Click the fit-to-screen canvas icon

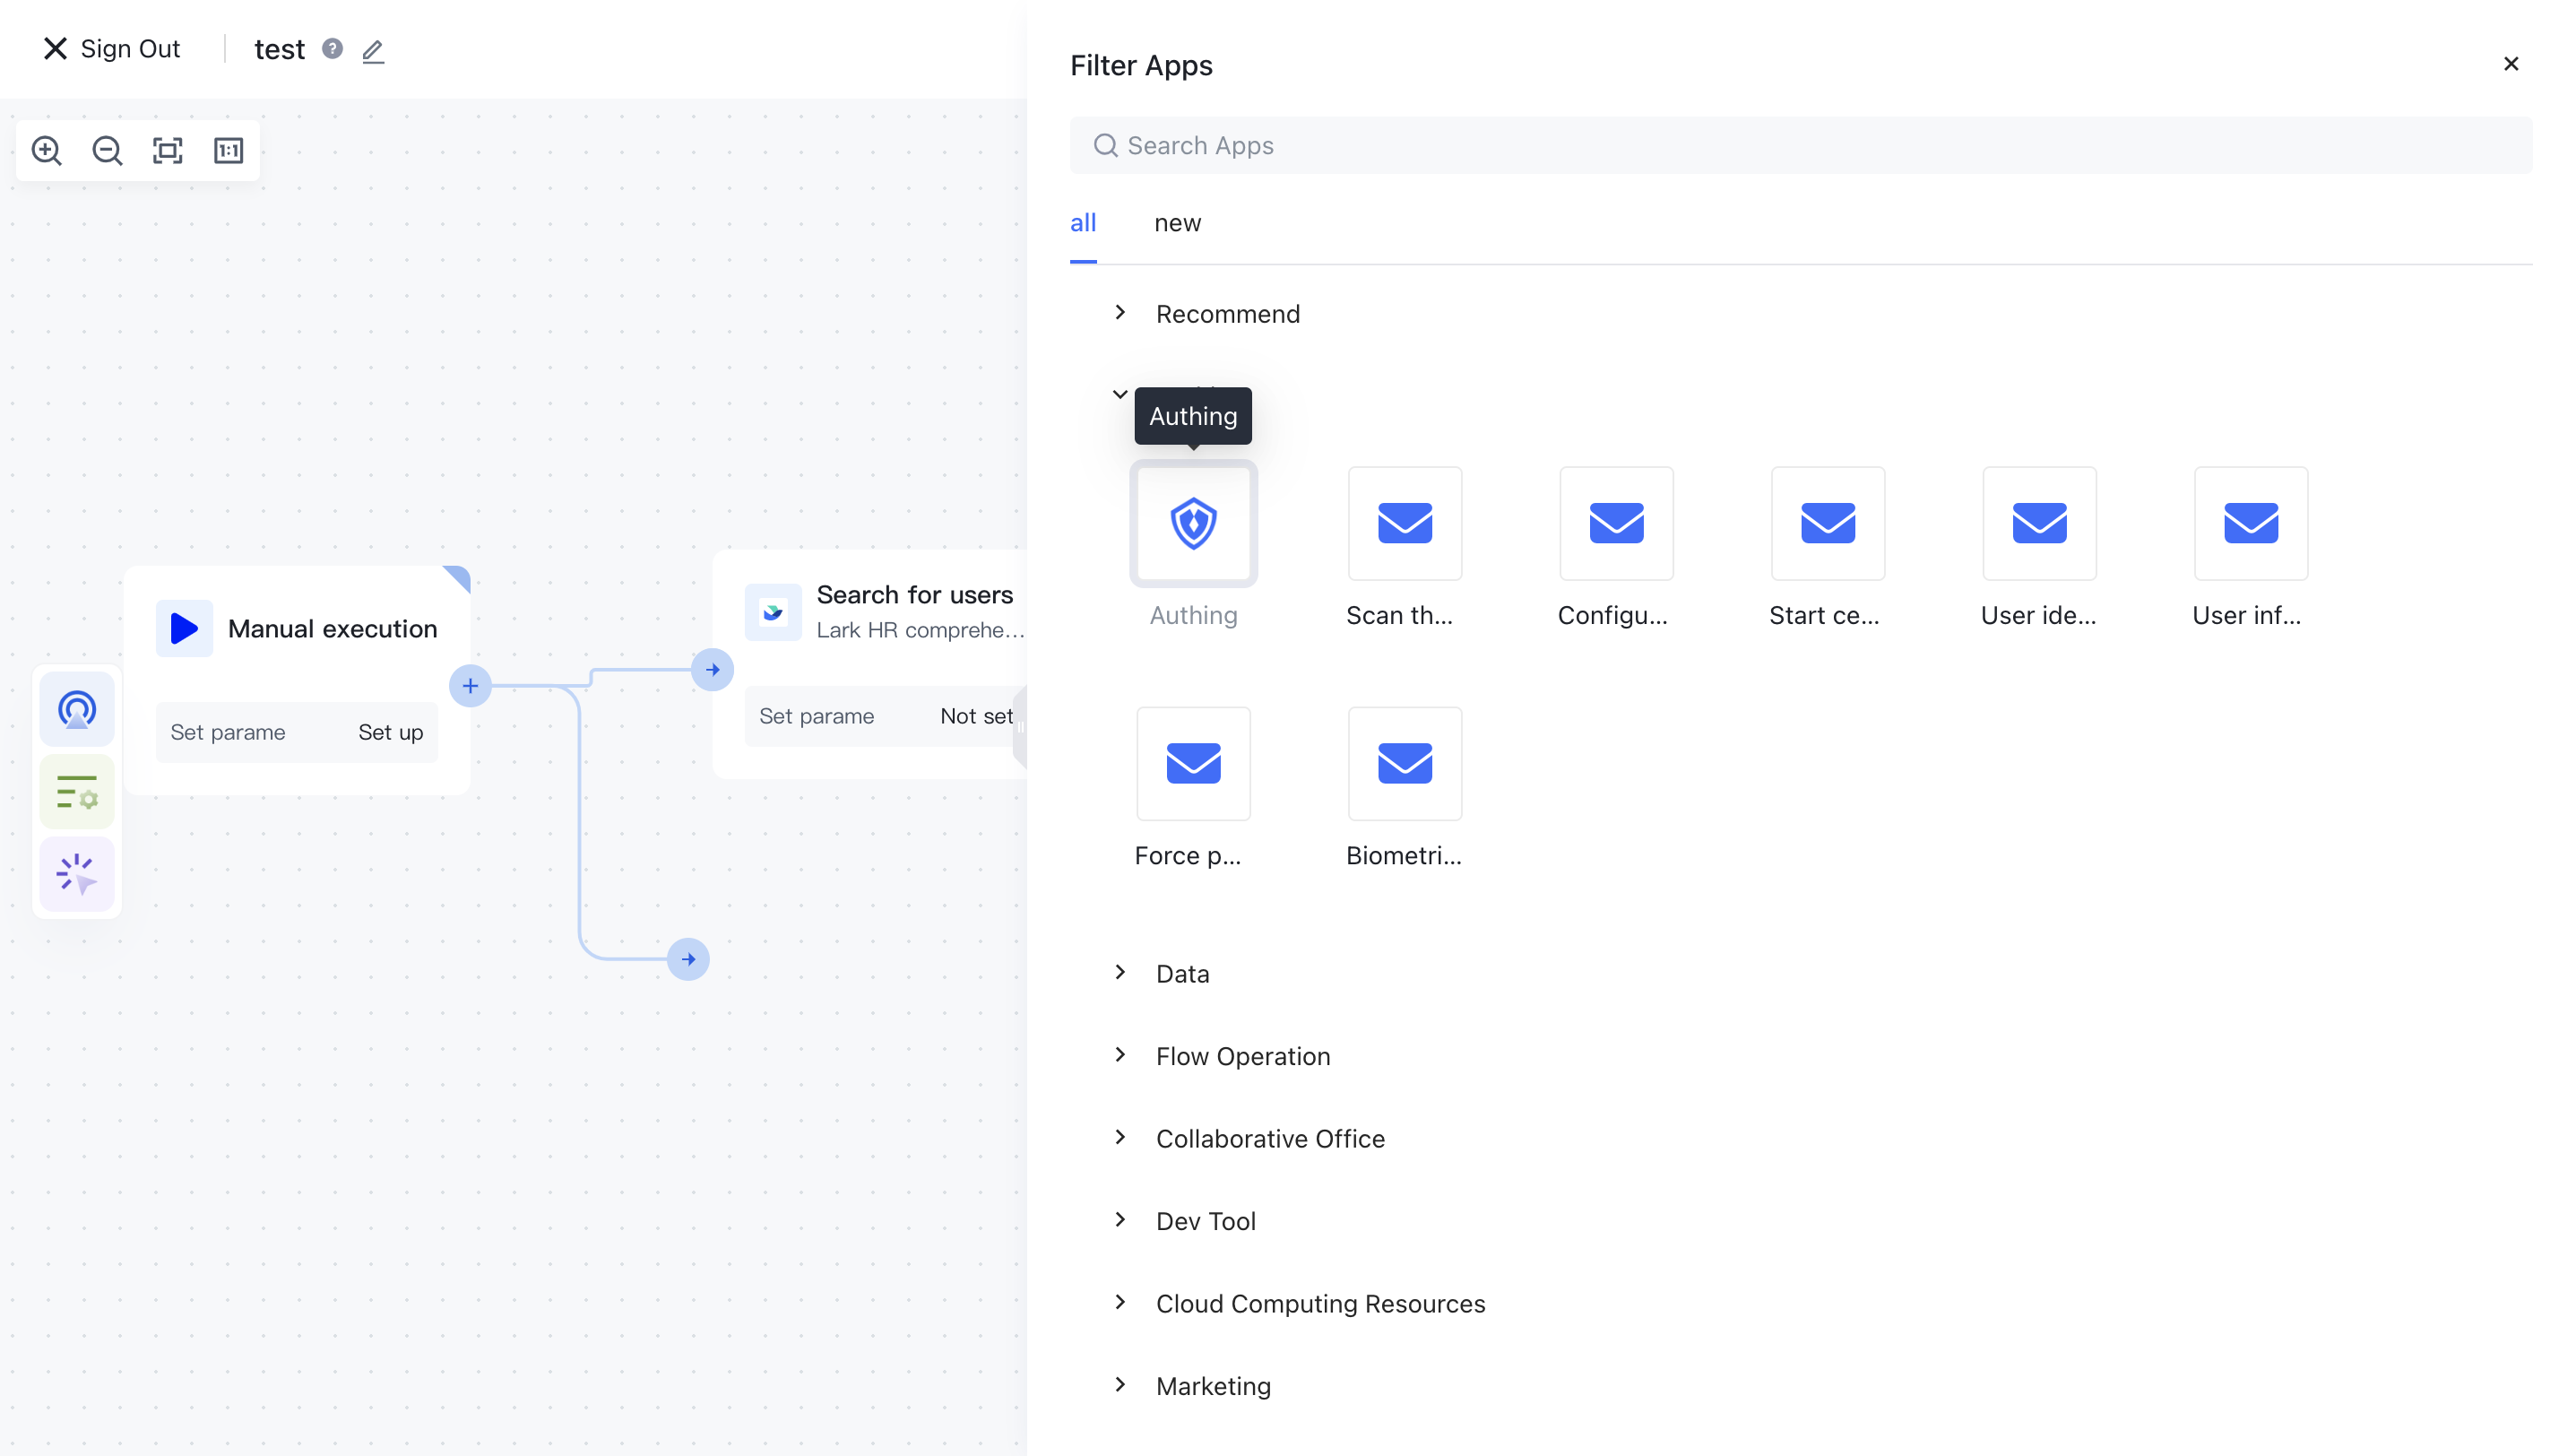pos(168,151)
